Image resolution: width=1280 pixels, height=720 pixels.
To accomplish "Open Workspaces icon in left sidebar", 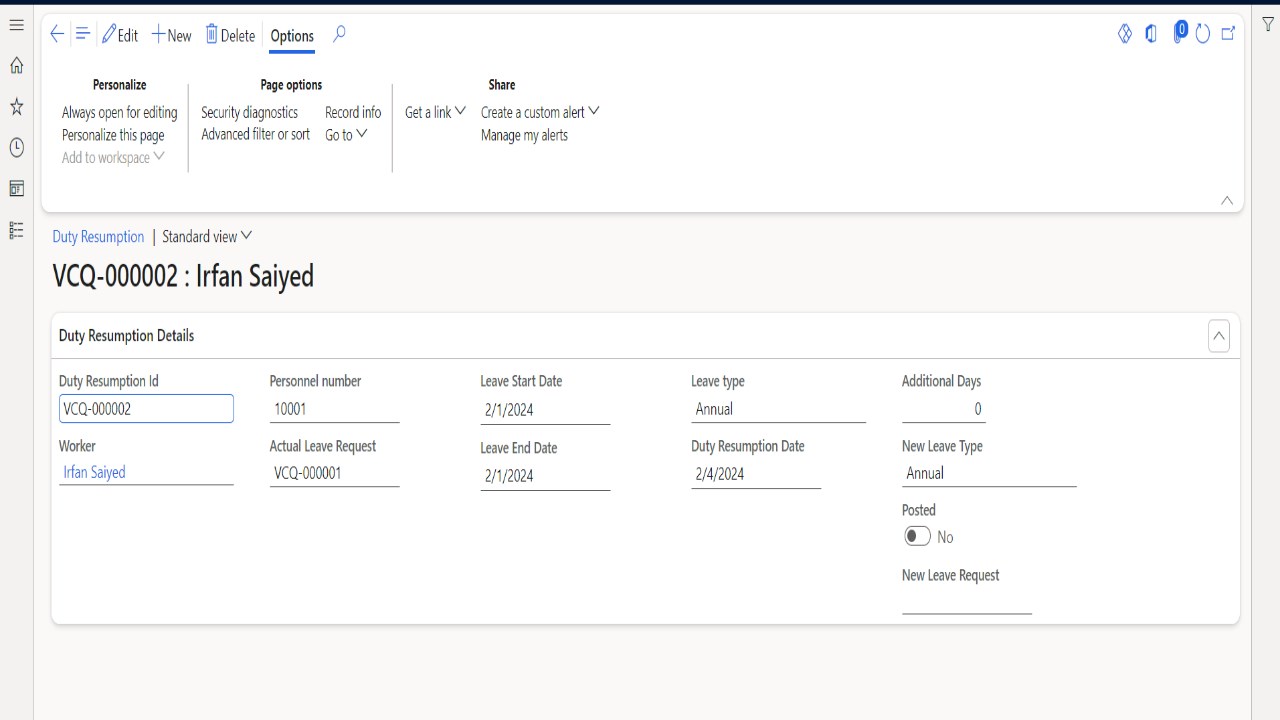I will 16,189.
